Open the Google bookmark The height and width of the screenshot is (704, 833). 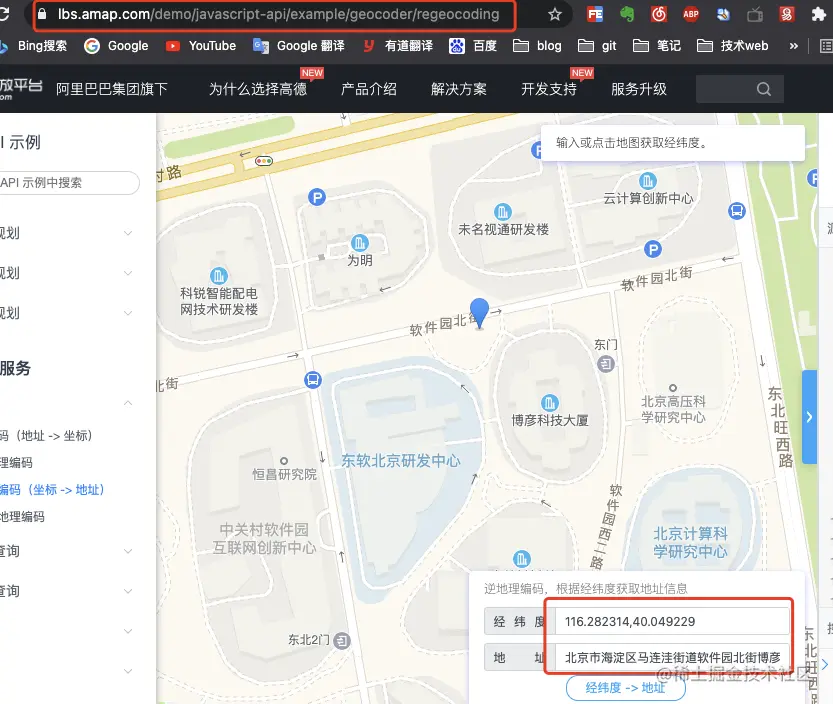coord(116,46)
